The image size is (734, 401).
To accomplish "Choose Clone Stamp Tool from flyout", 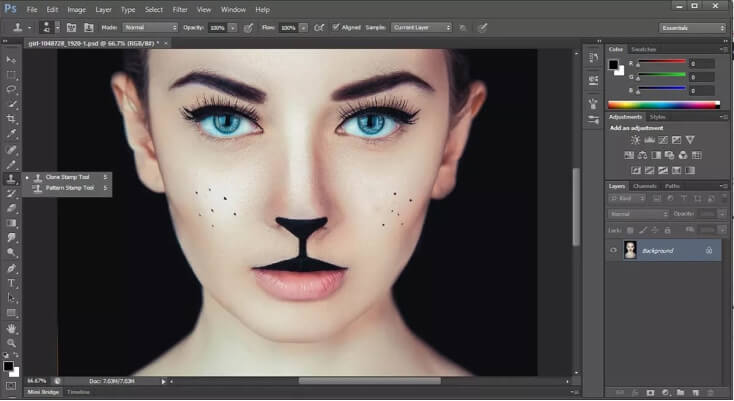I will 67,177.
